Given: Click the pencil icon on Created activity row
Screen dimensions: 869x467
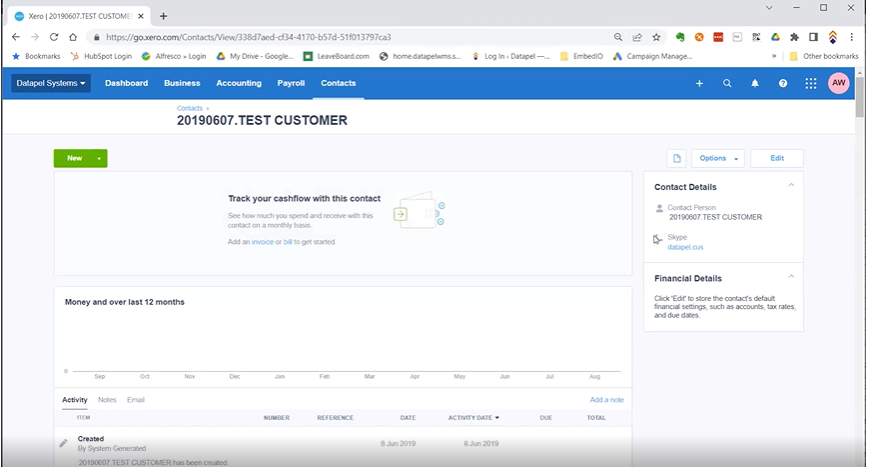Looking at the screenshot, I should click(x=63, y=443).
